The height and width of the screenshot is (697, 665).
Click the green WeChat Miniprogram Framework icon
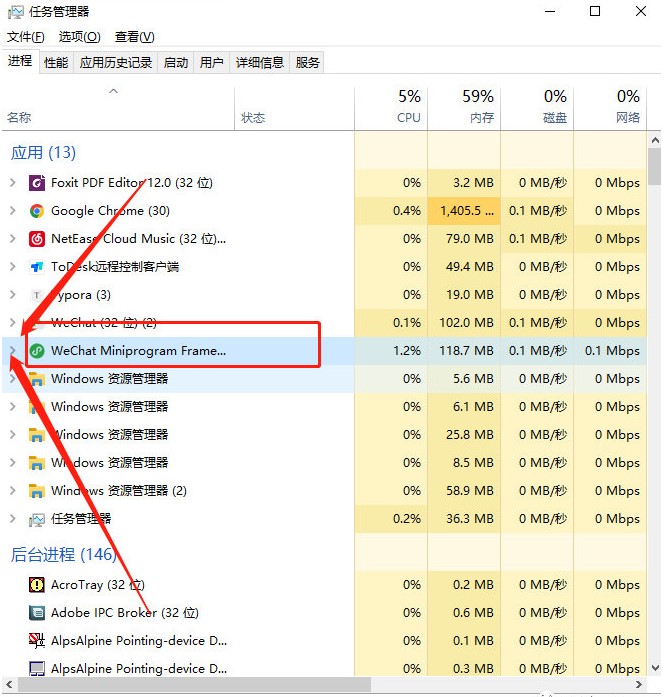(37, 351)
